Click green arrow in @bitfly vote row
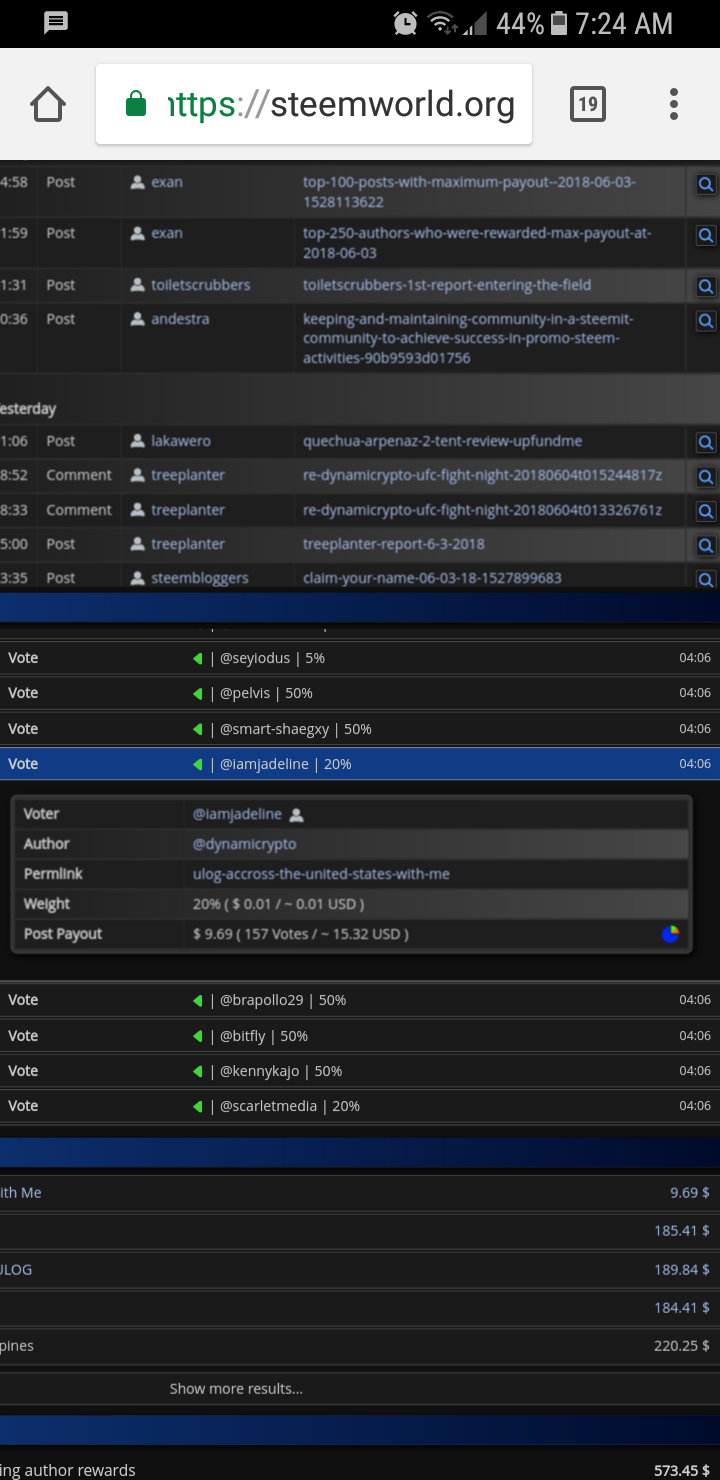Screen dimensions: 720x1480 pos(197,1036)
